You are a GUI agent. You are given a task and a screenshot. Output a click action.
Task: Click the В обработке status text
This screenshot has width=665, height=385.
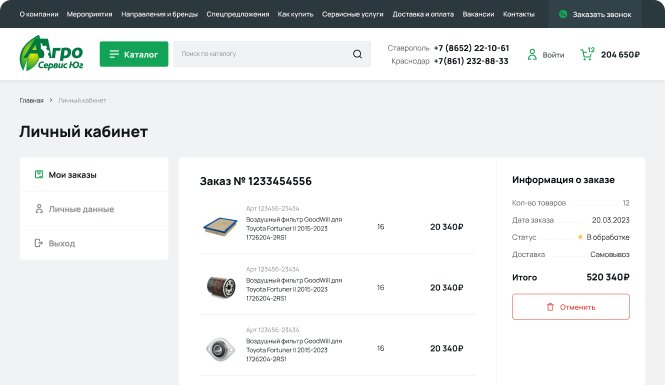(x=608, y=237)
